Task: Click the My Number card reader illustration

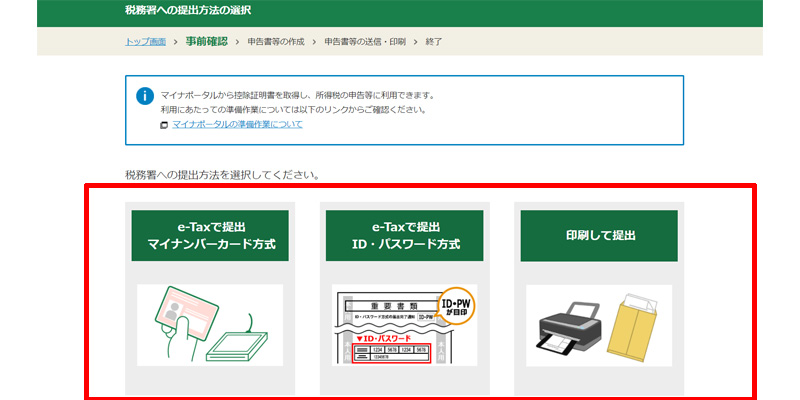Action: (x=210, y=325)
